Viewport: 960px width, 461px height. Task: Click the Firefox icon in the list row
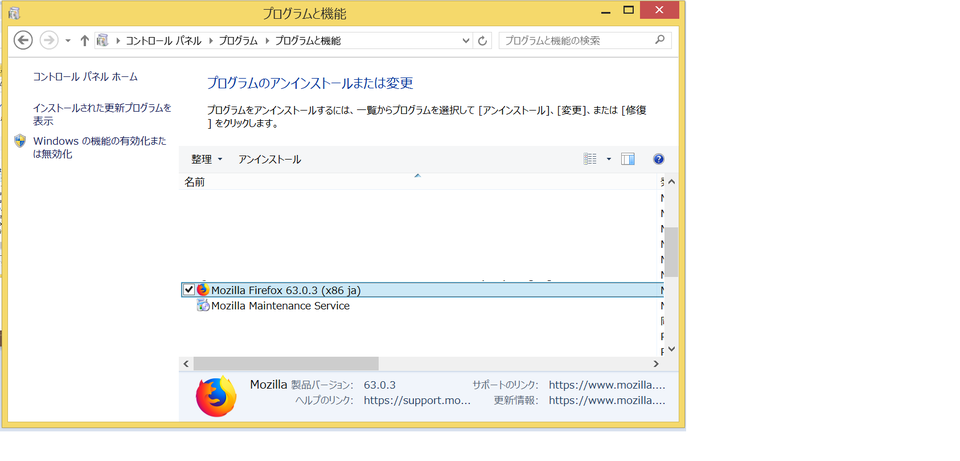(x=203, y=290)
